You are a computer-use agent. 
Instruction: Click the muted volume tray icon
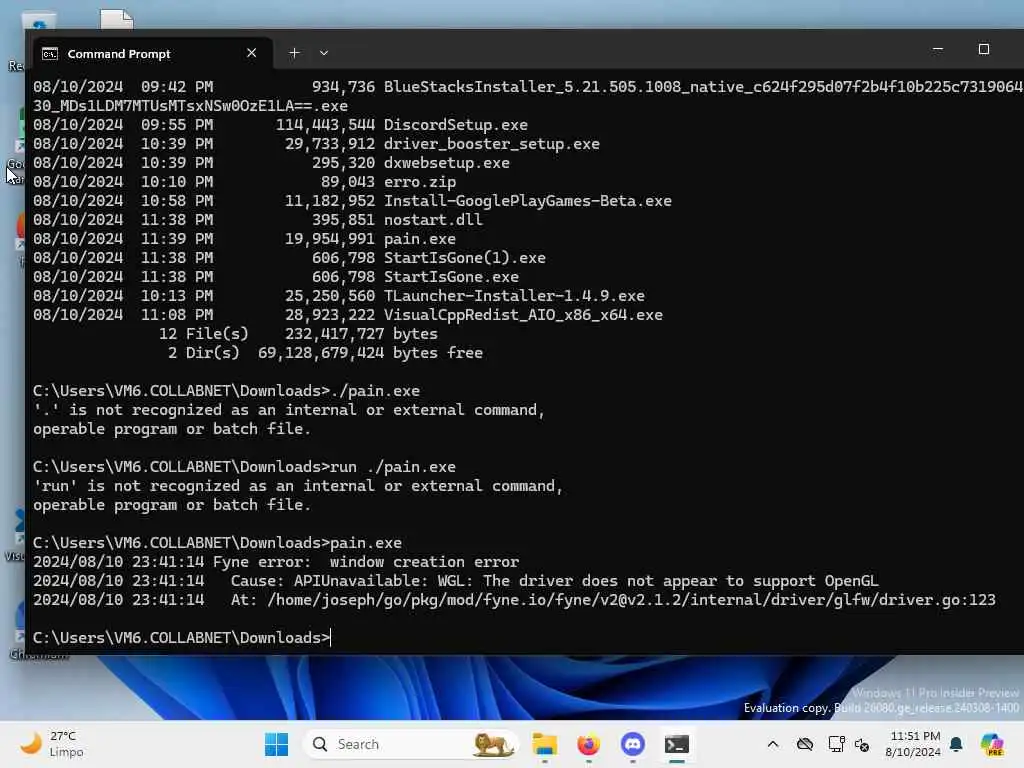(x=862, y=744)
